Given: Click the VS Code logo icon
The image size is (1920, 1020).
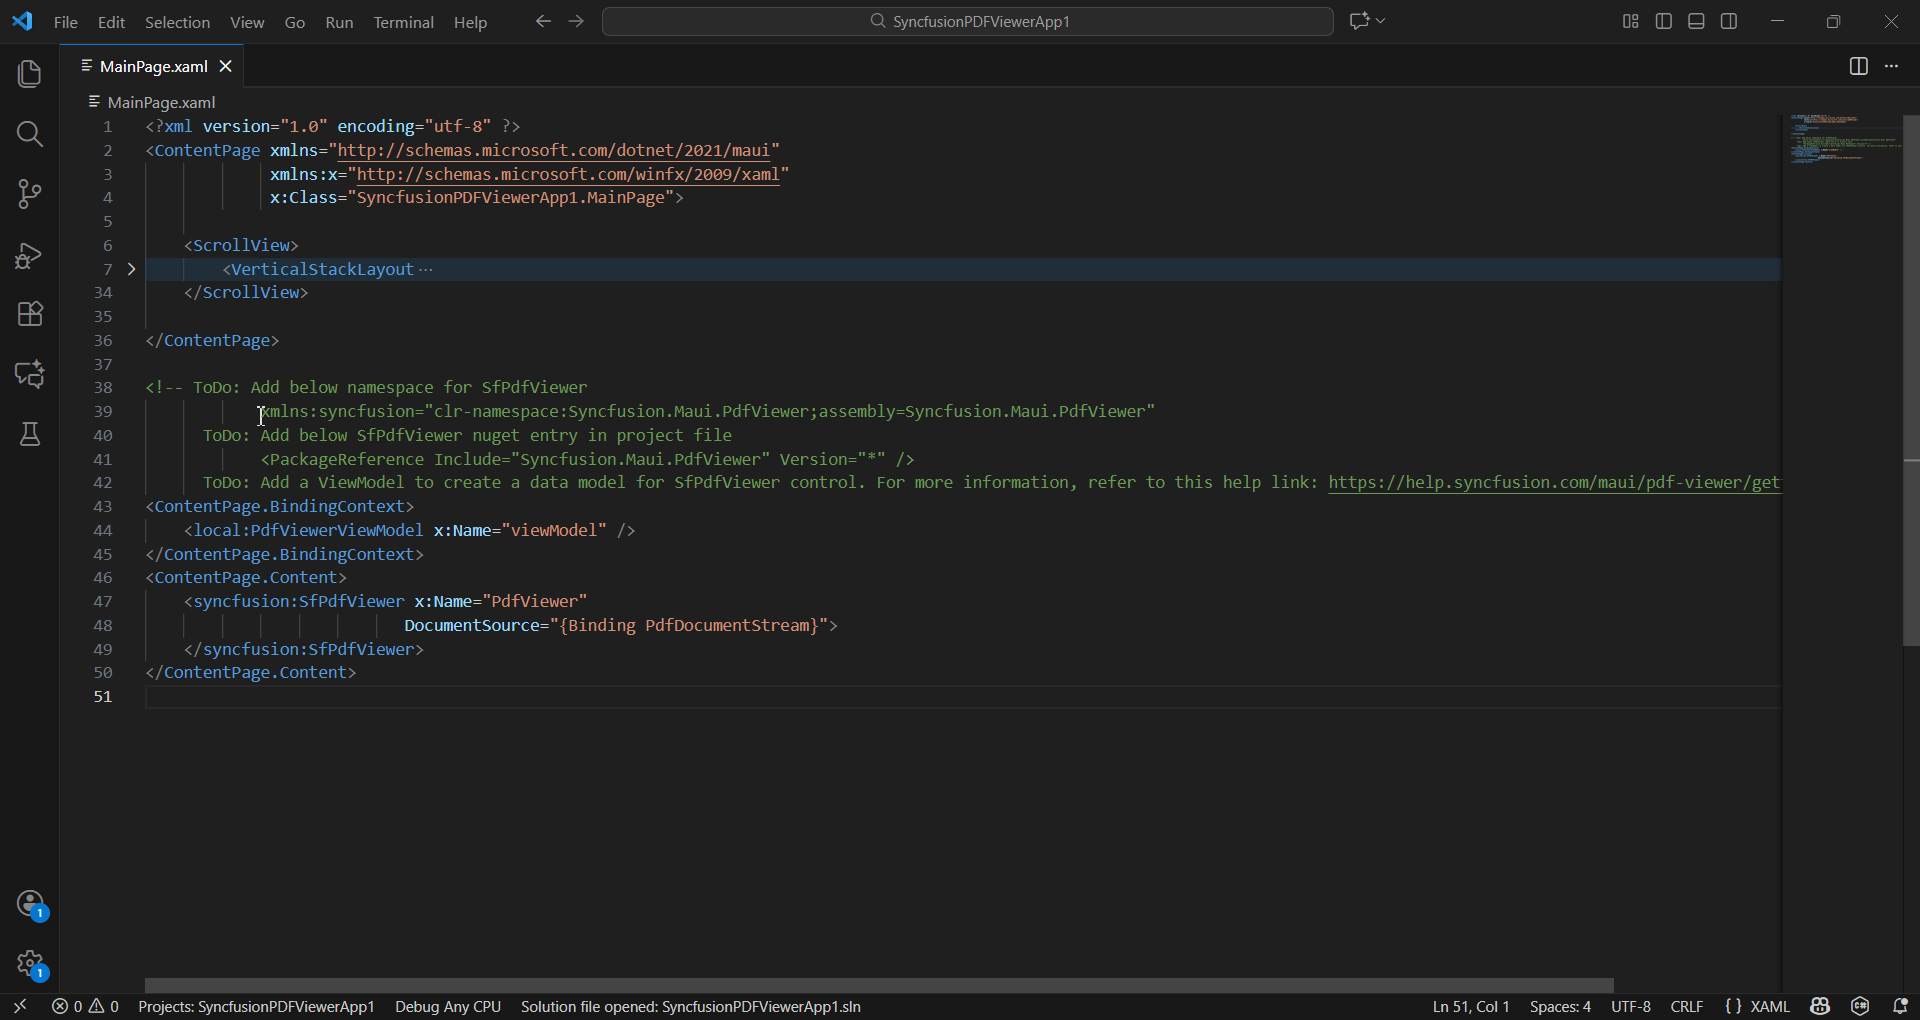Looking at the screenshot, I should click(x=22, y=21).
